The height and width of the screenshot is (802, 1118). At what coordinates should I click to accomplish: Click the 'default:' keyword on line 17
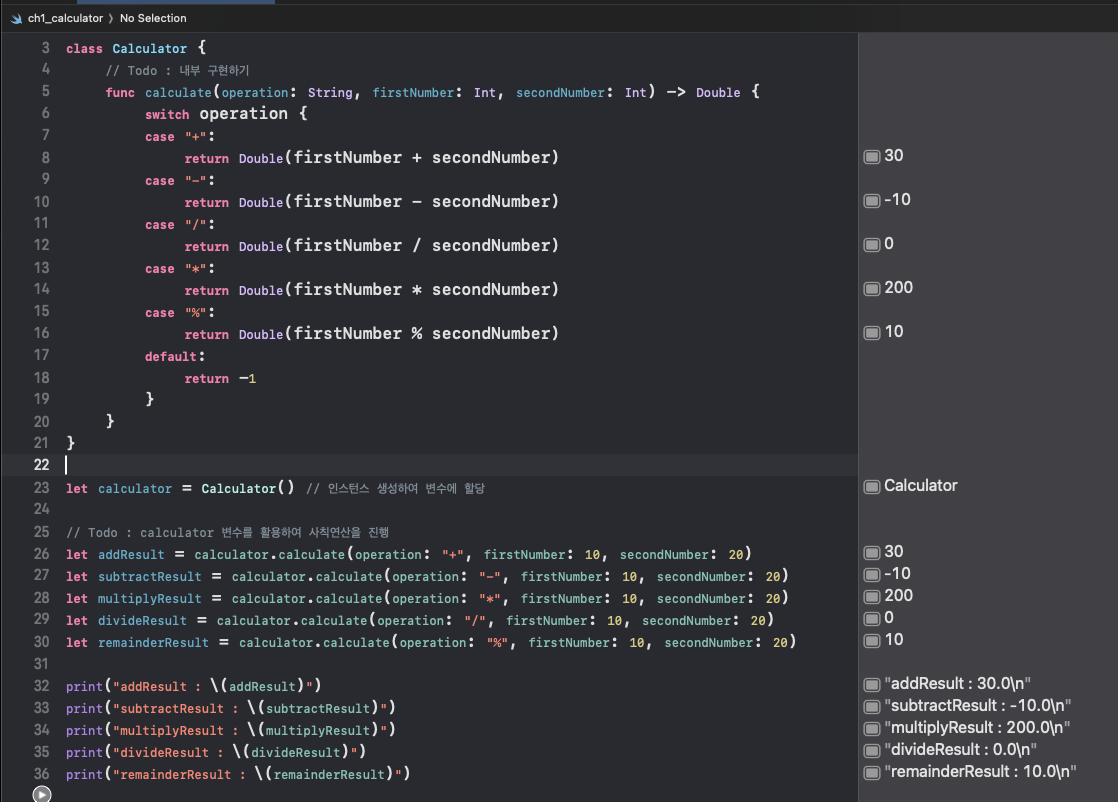175,356
